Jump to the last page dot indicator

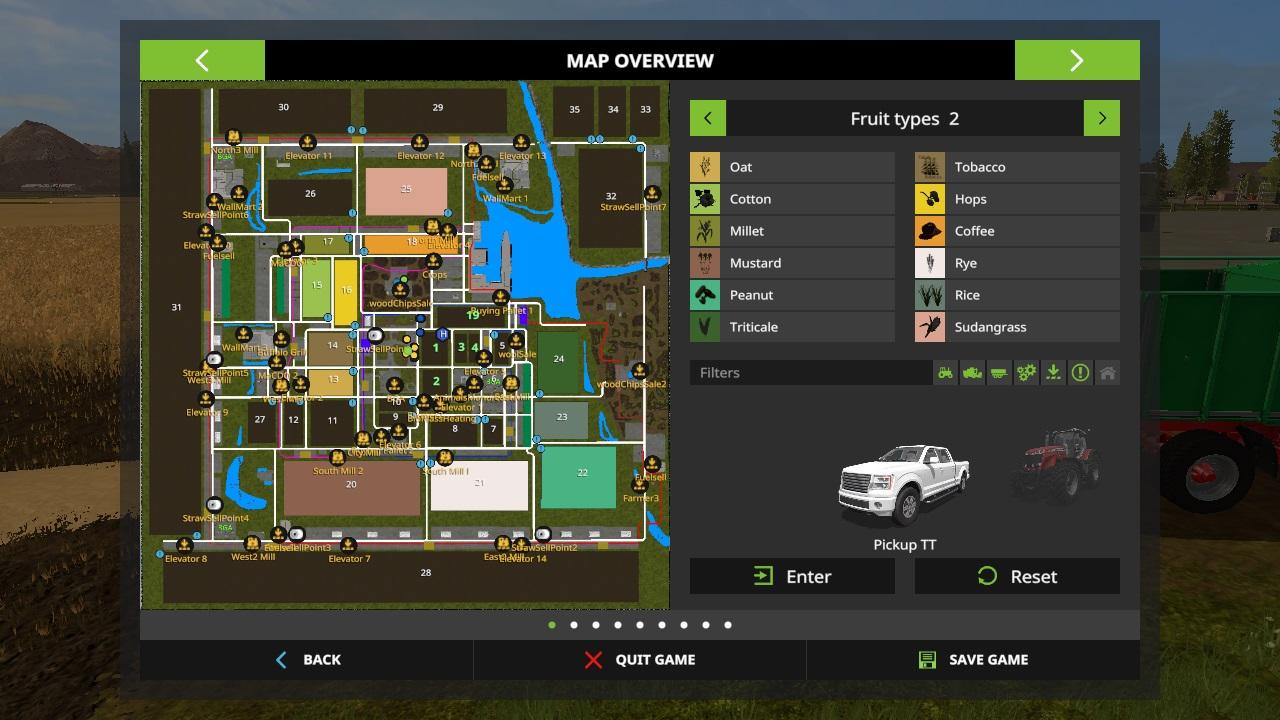coord(728,625)
